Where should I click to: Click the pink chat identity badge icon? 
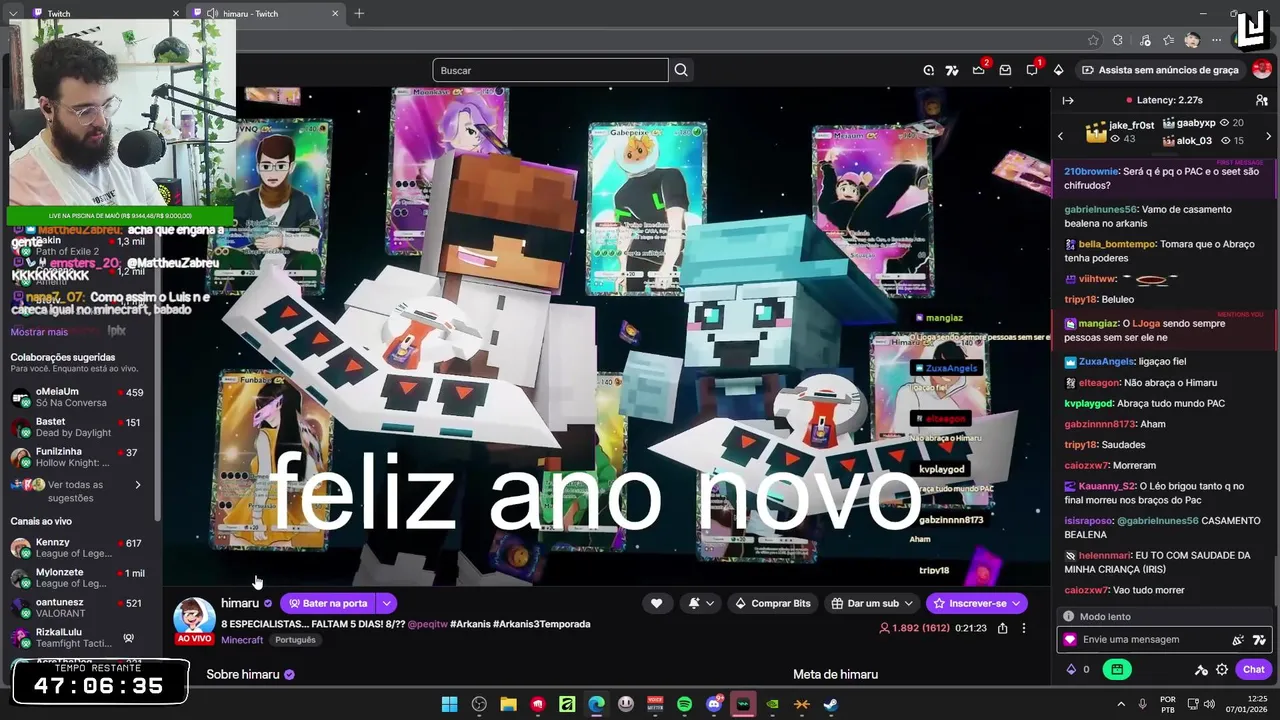1070,640
